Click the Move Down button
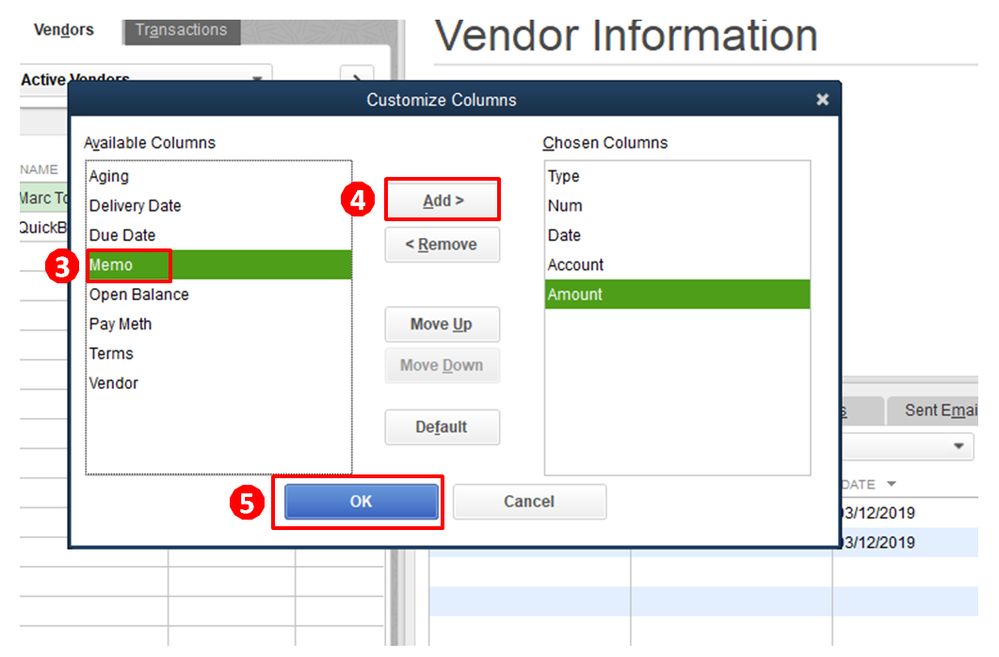This screenshot has height=657, width=999. pyautogui.click(x=442, y=365)
